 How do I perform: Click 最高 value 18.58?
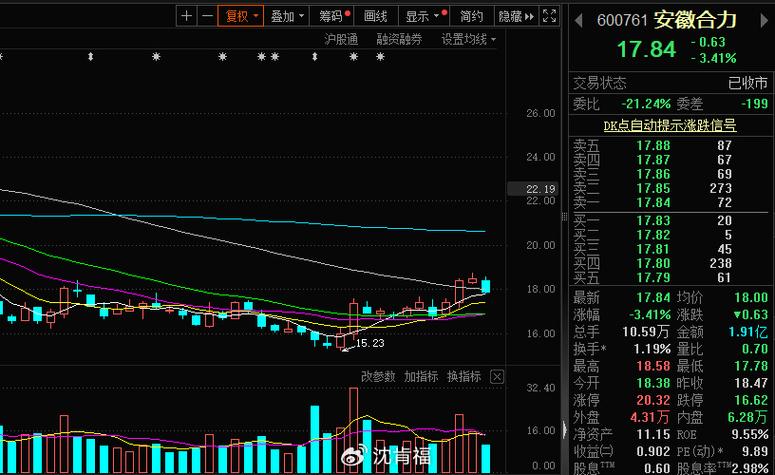(x=653, y=366)
